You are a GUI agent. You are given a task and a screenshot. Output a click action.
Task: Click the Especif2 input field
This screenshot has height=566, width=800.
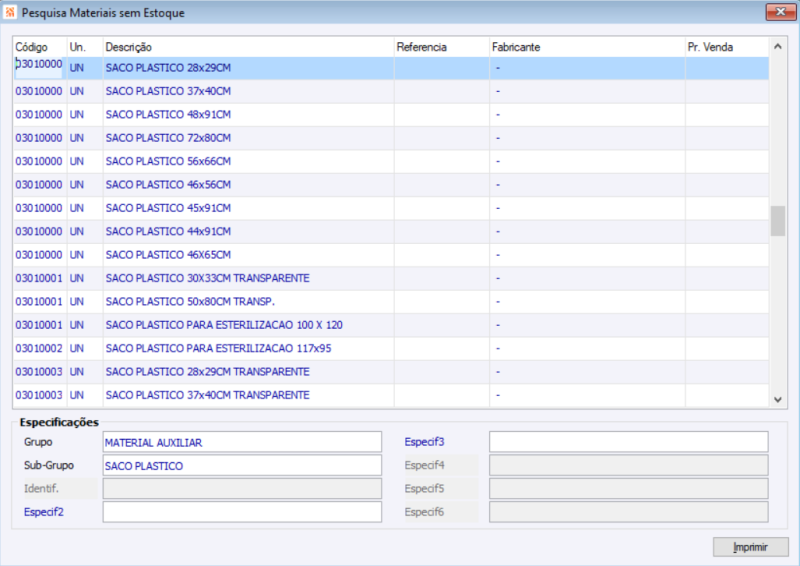pos(242,512)
